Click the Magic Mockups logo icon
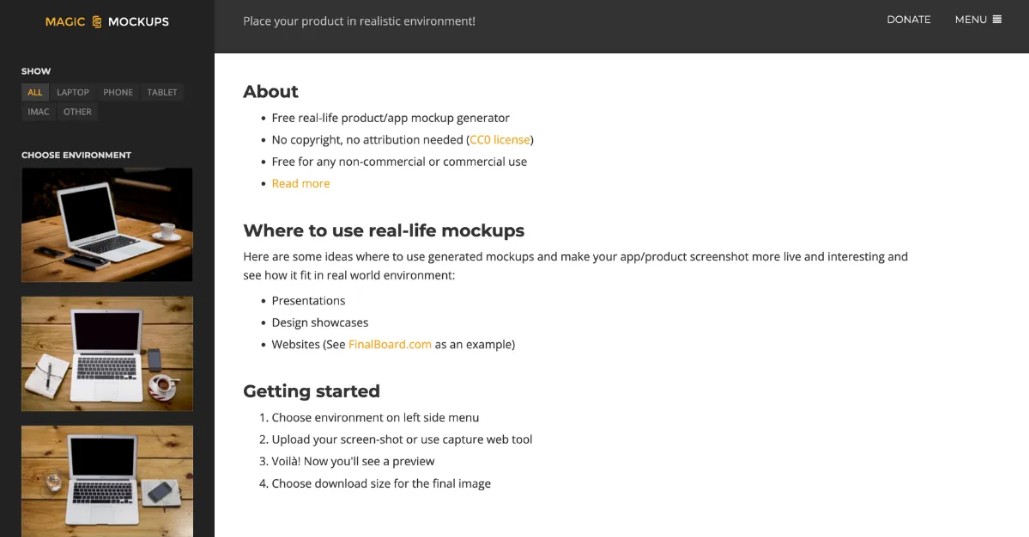The height and width of the screenshot is (537, 1029). click(97, 21)
